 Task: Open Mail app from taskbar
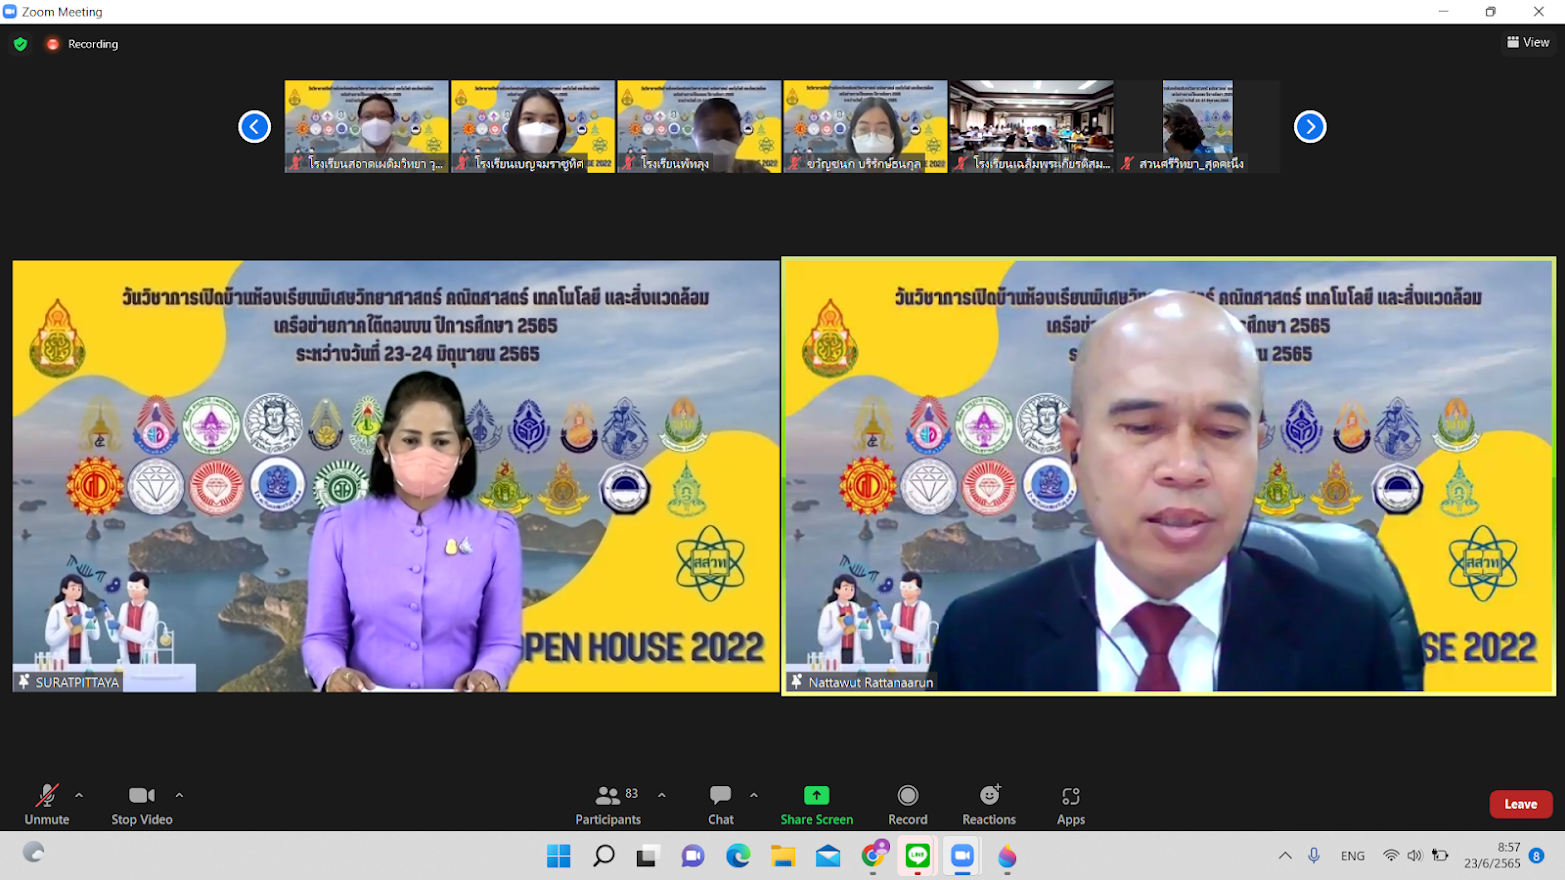pyautogui.click(x=828, y=856)
